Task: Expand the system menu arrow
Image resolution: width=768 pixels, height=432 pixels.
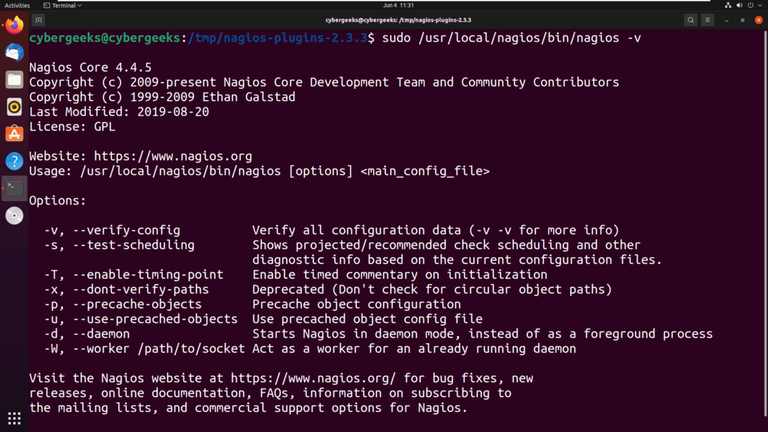Action: (x=759, y=5)
